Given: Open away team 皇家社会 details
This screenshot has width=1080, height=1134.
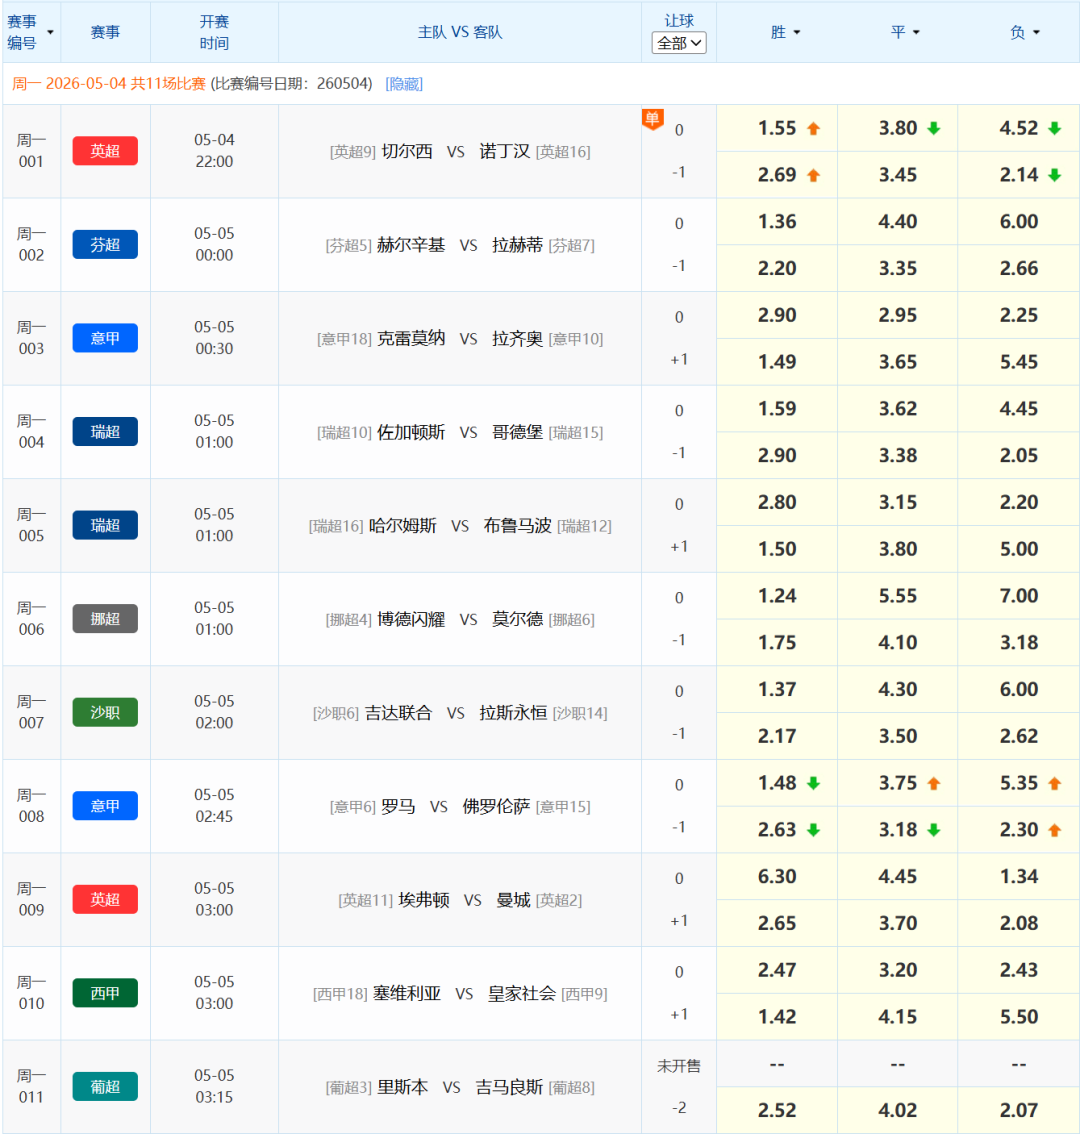Looking at the screenshot, I should (522, 994).
